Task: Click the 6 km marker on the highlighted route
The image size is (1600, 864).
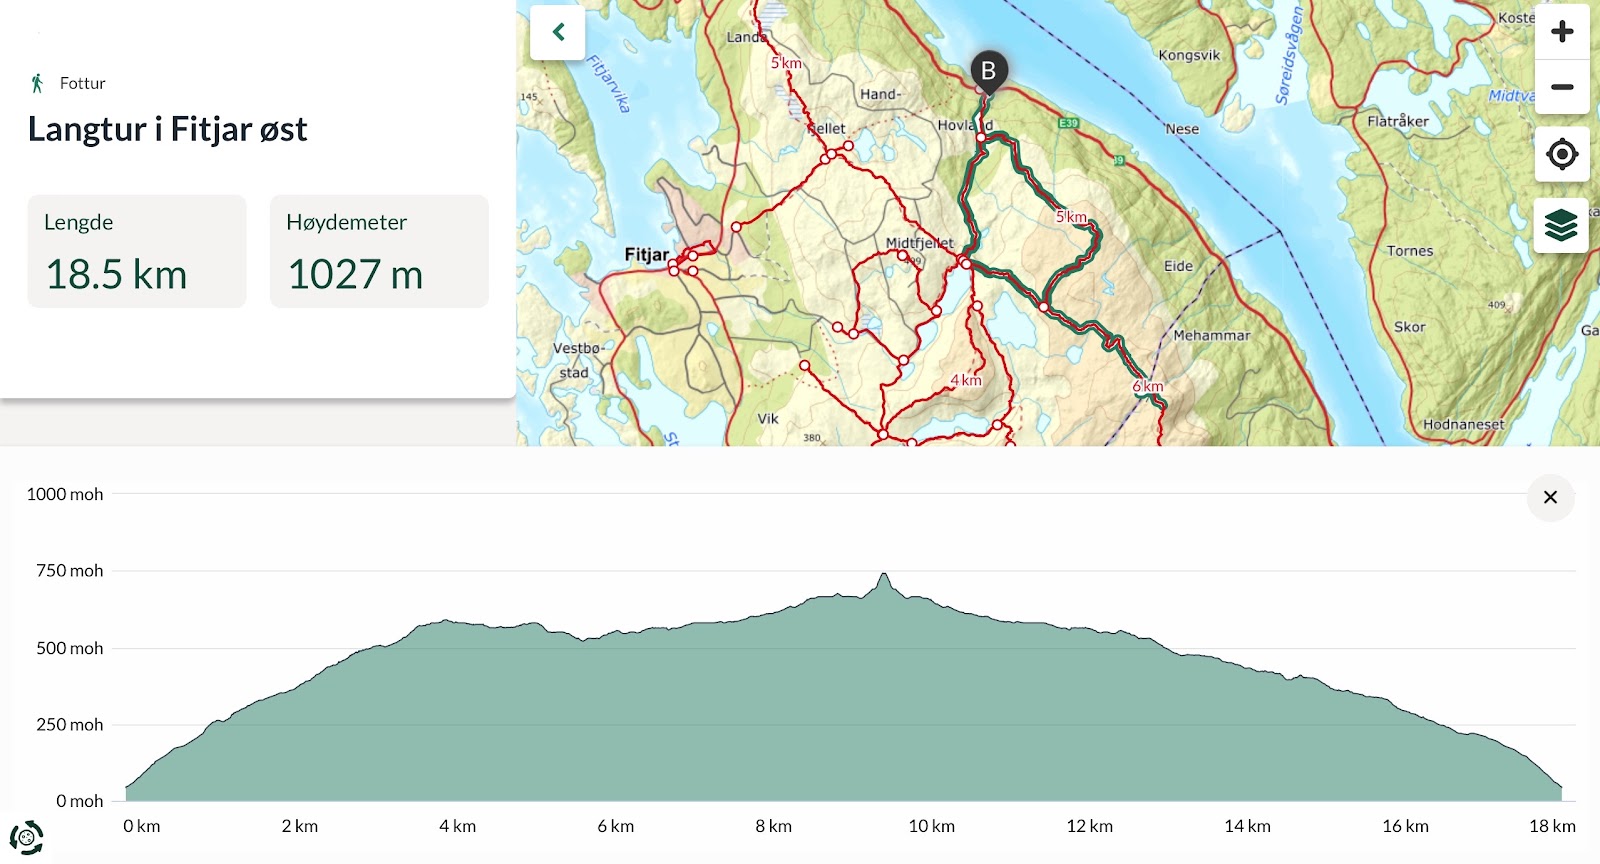Action: click(x=1148, y=386)
